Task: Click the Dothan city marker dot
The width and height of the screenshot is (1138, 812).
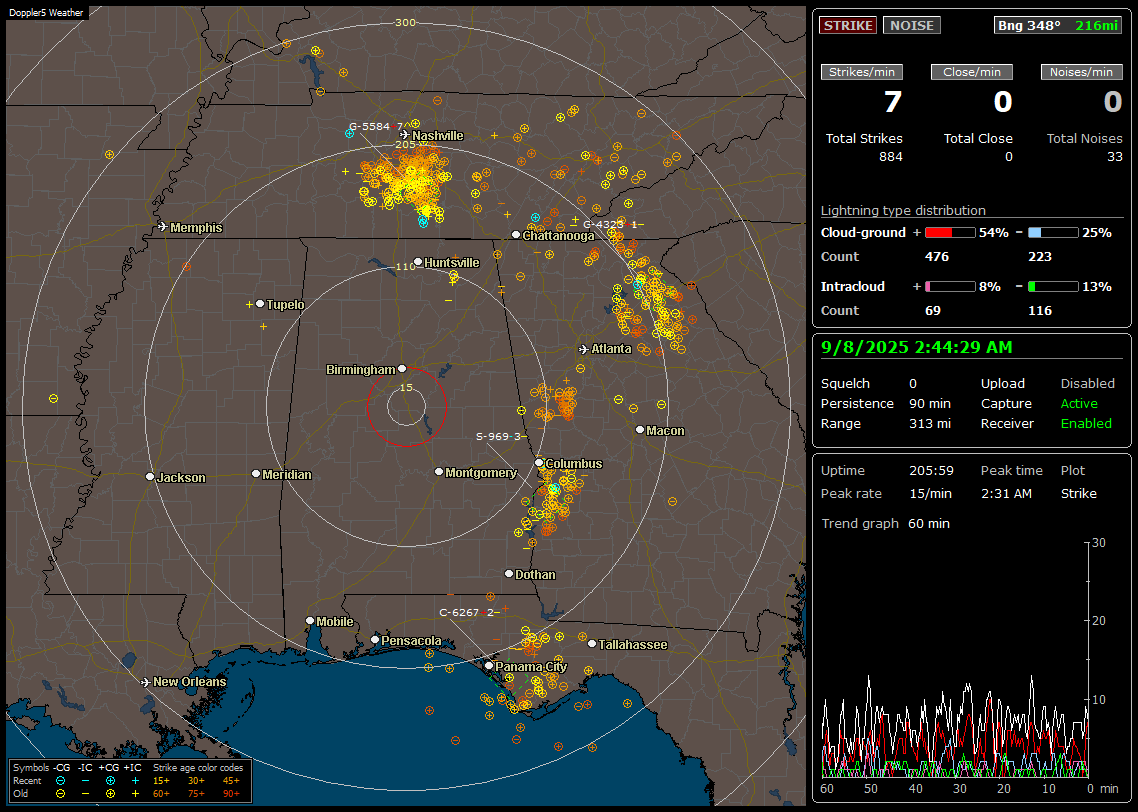Action: point(509,574)
